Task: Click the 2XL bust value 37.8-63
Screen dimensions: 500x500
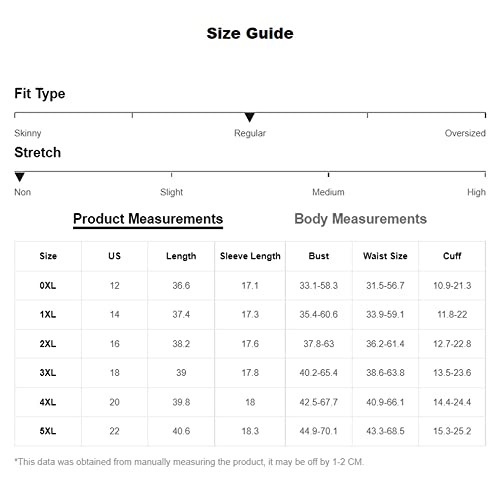Action: (319, 344)
